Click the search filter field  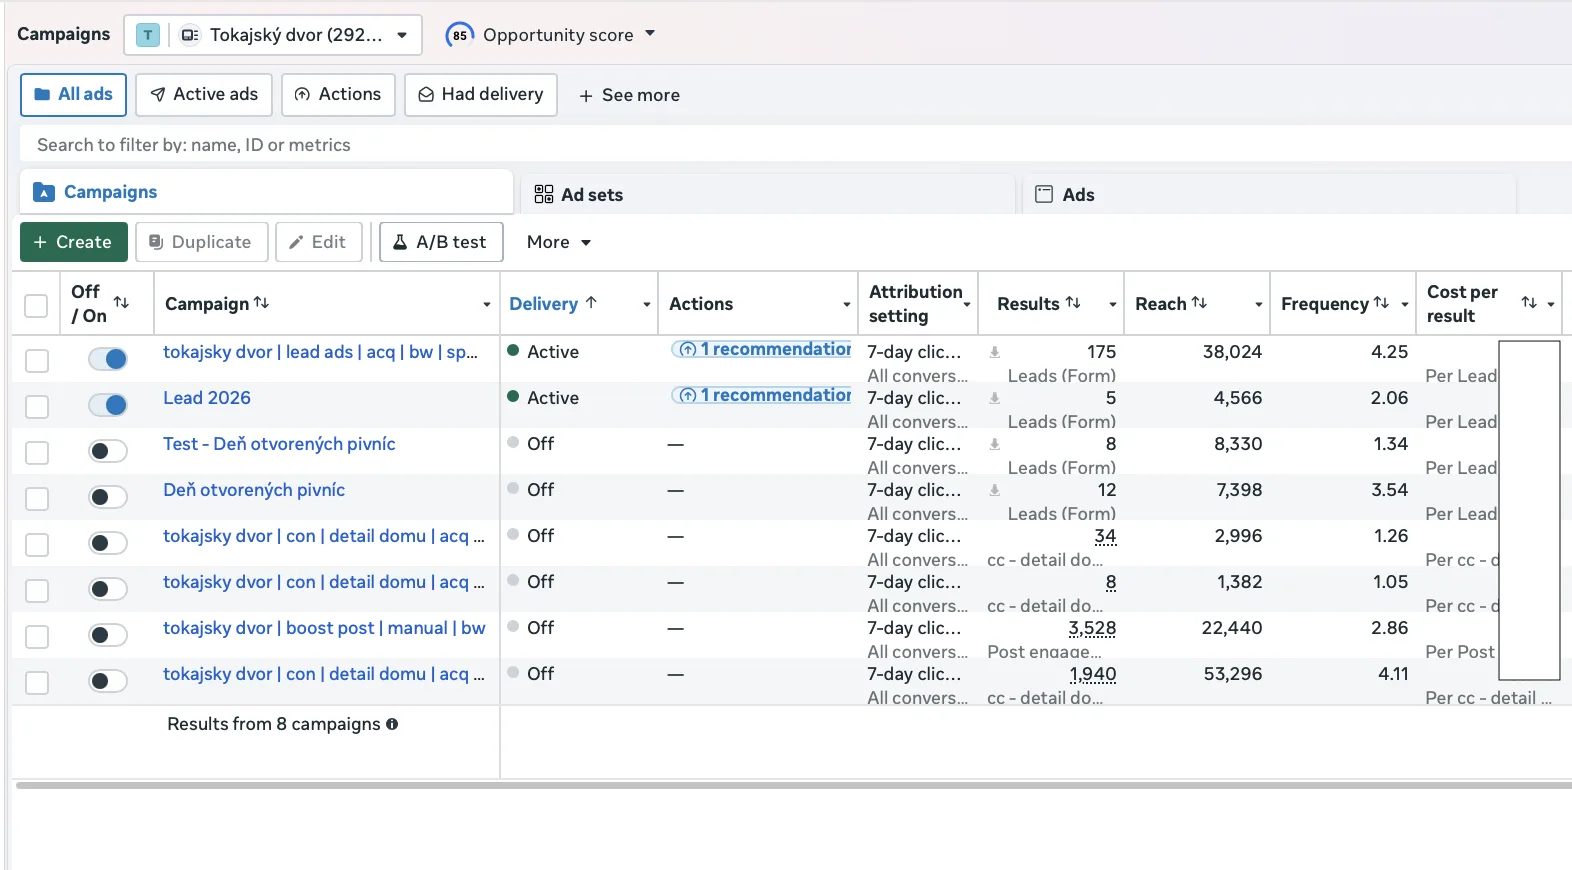pos(796,144)
